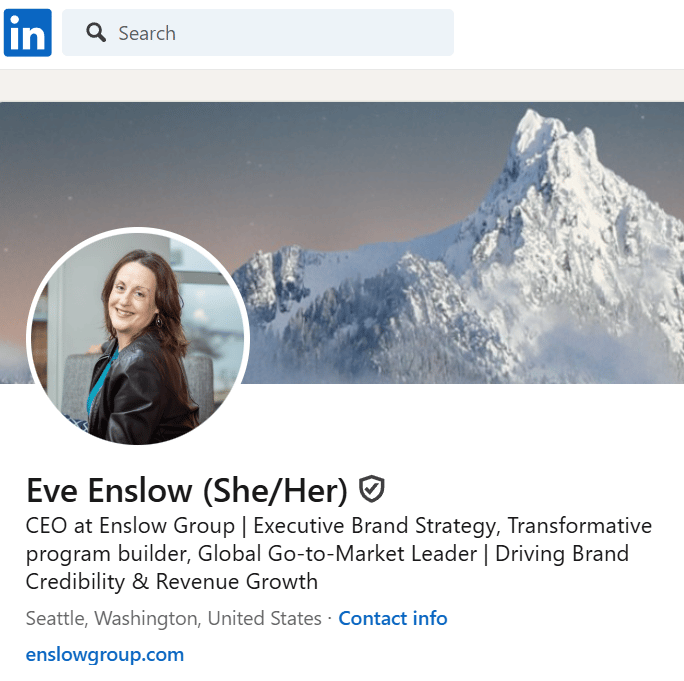Screen dimensions: 684x681
Task: Click the verification shield badge beside the name
Action: tap(371, 489)
